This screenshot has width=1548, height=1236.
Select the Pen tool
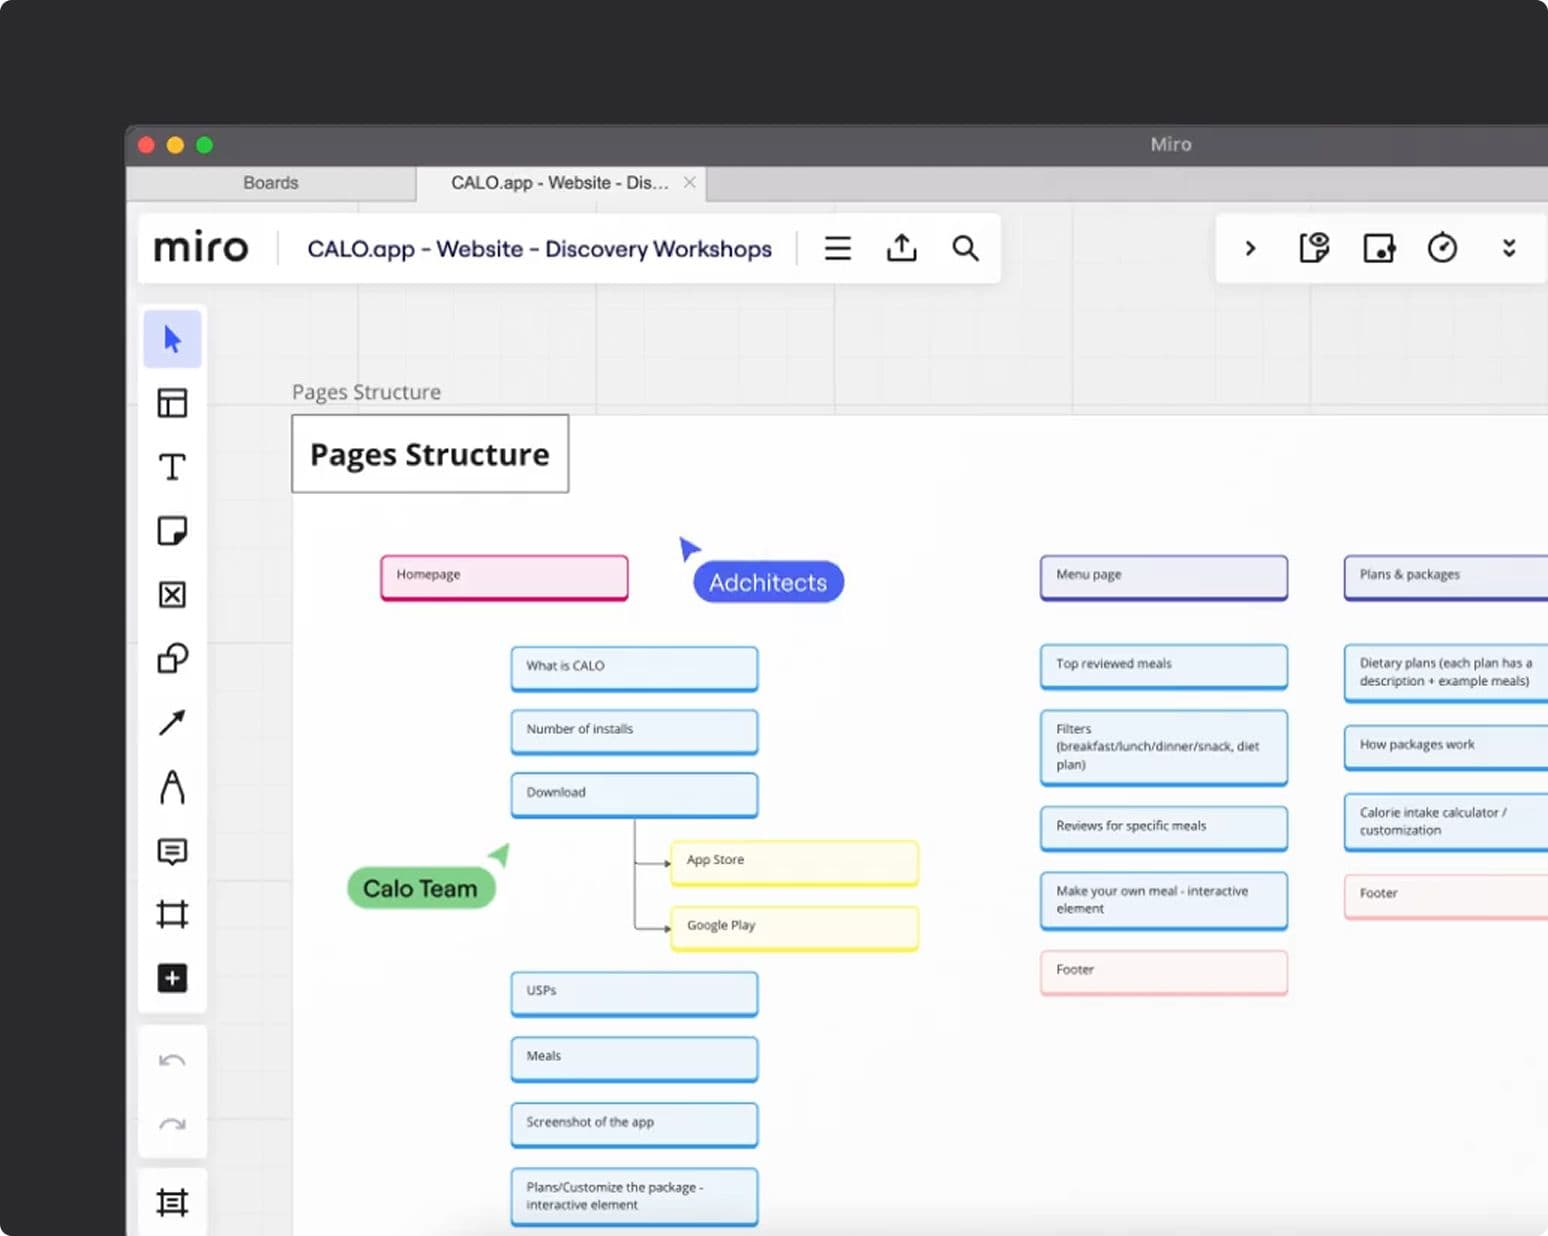[172, 787]
